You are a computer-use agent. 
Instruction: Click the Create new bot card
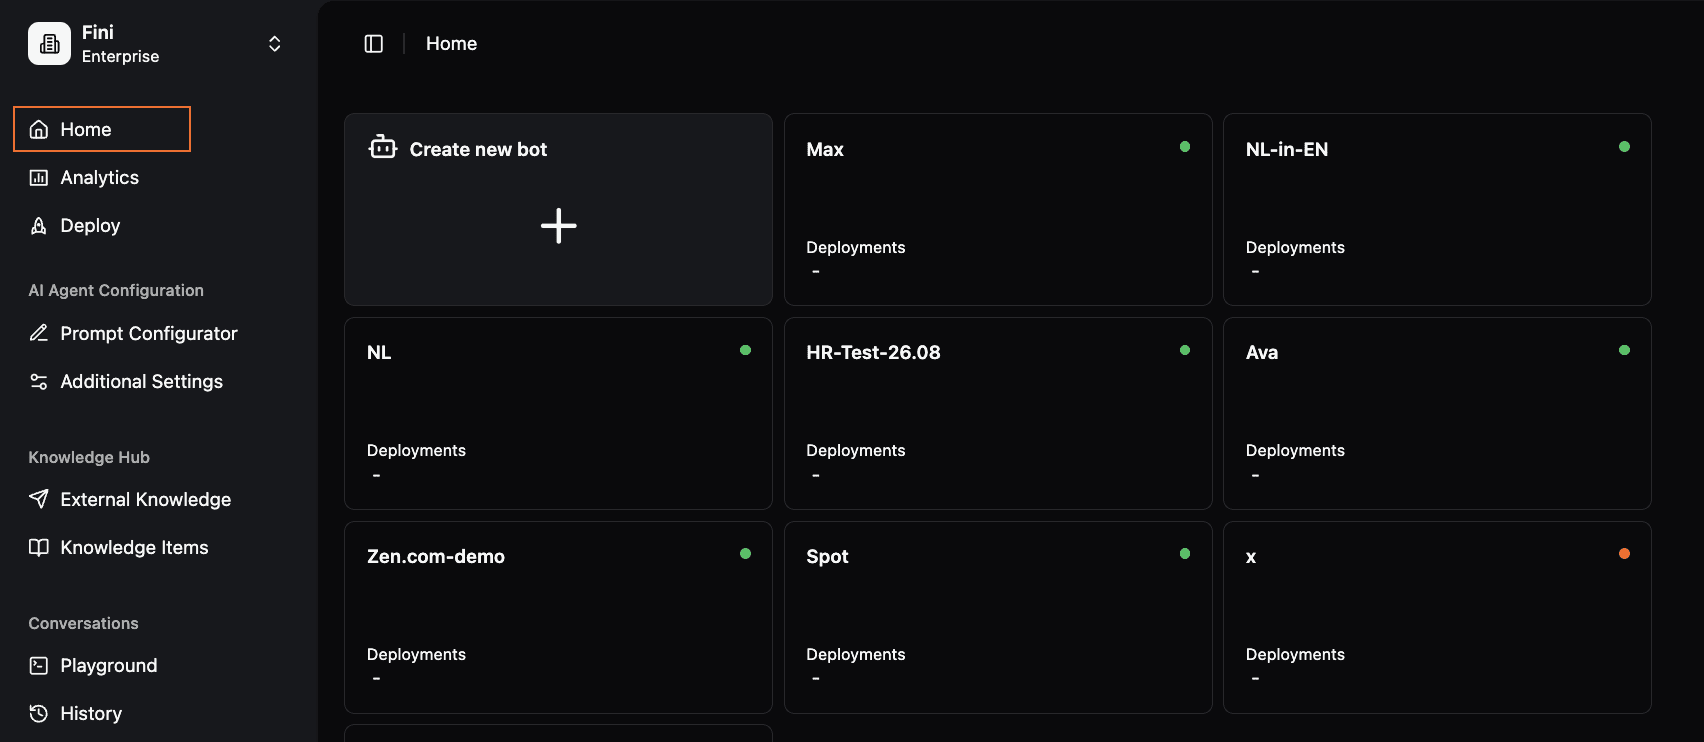tap(558, 209)
